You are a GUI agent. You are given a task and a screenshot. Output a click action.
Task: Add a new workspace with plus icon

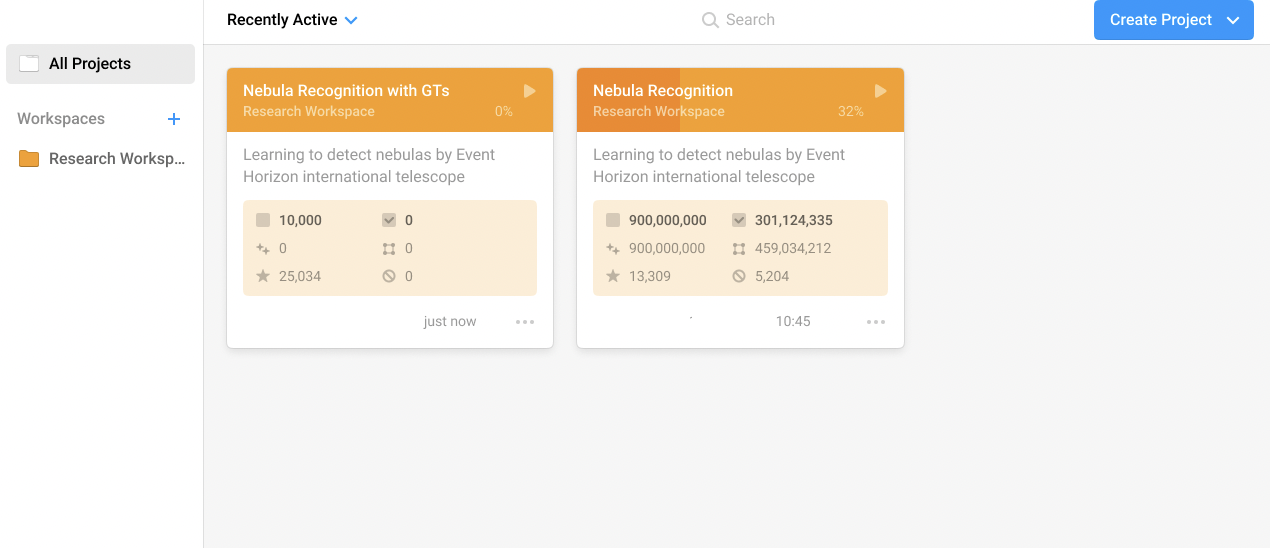point(174,119)
